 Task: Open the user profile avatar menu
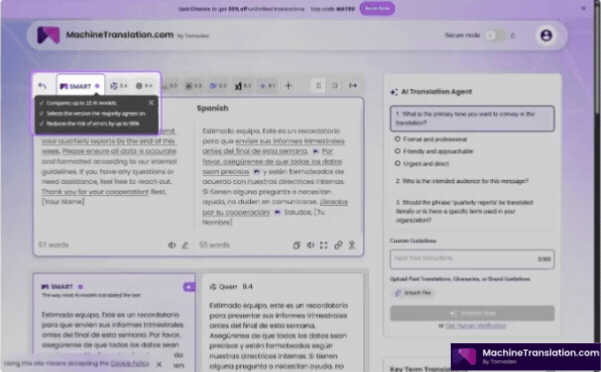coord(546,35)
